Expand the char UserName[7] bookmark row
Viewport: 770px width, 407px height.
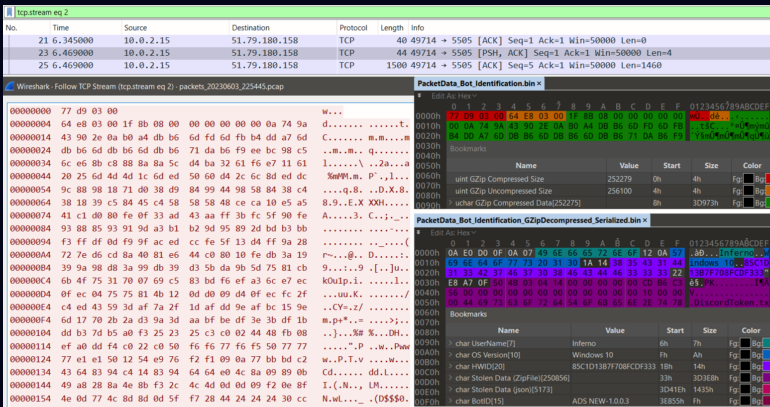pyautogui.click(x=451, y=343)
